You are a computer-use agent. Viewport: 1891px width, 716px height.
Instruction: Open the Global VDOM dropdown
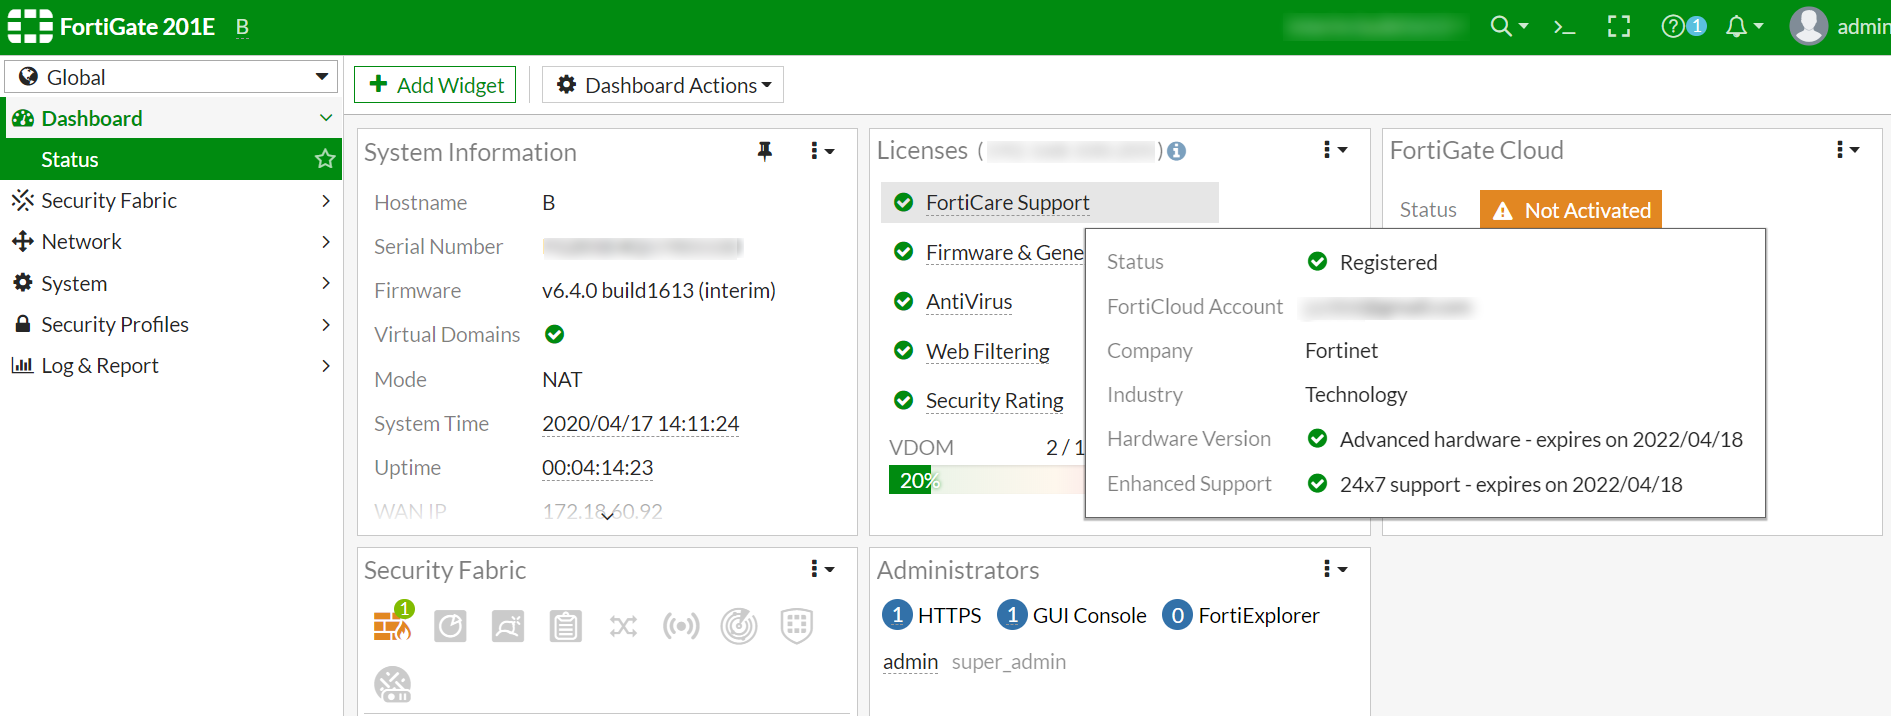(171, 77)
